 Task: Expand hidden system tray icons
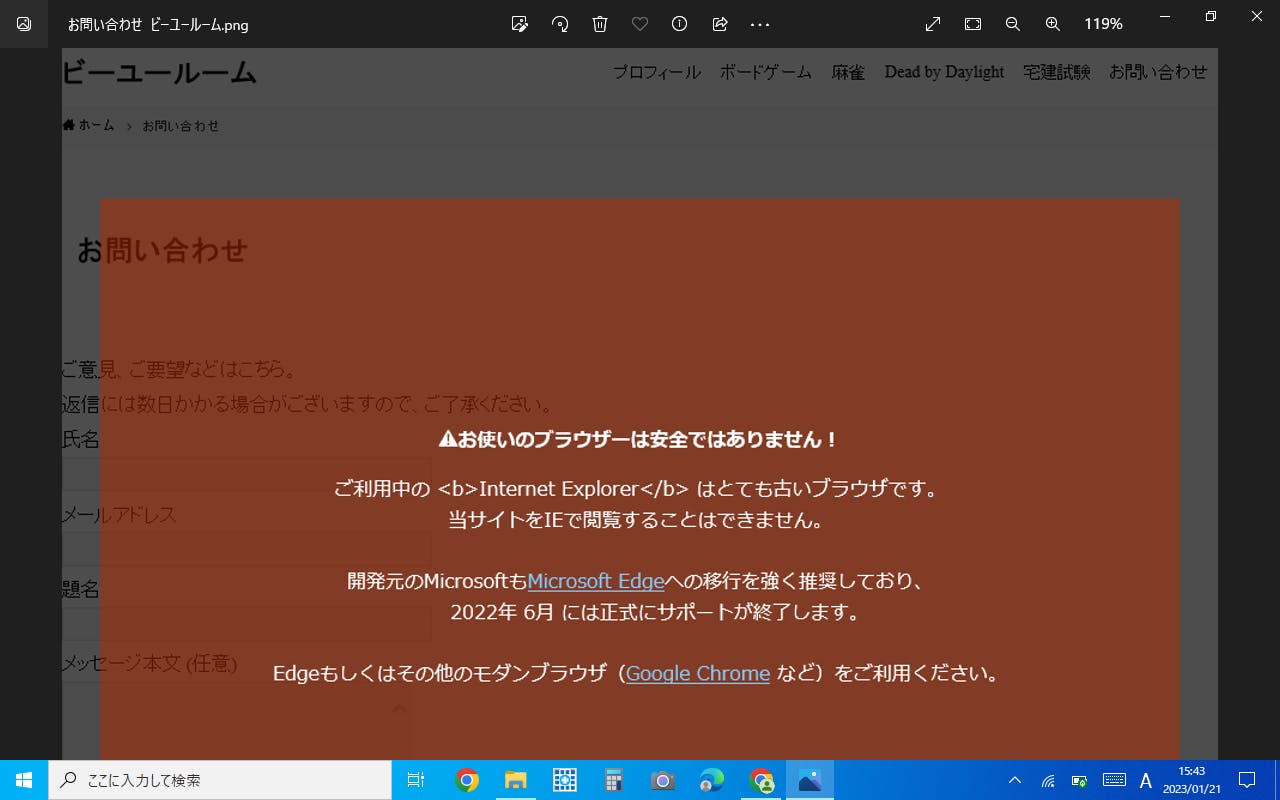pyautogui.click(x=1015, y=780)
